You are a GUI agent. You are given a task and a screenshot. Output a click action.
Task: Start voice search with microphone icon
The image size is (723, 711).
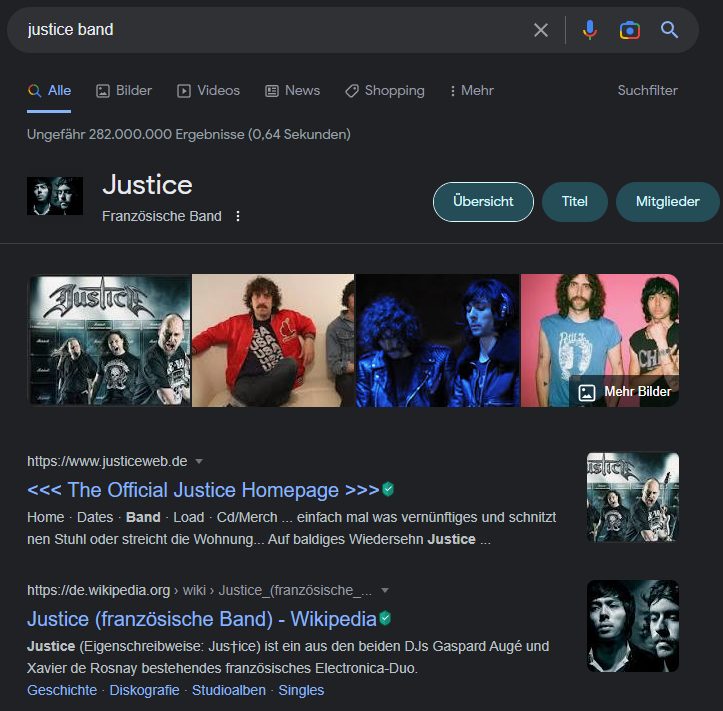589,30
